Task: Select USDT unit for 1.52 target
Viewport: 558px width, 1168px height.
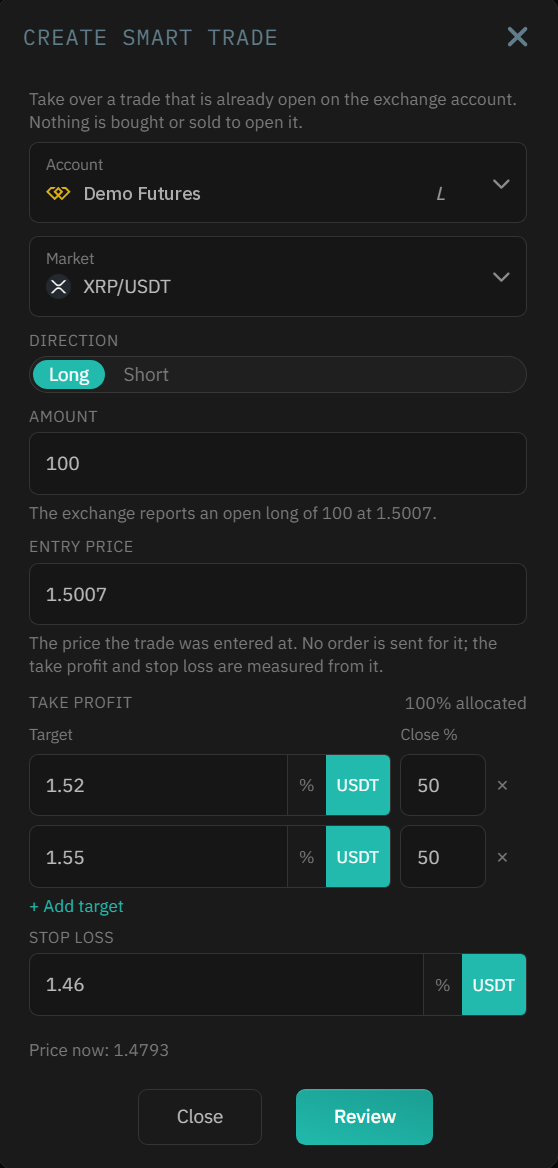Action: [358, 785]
